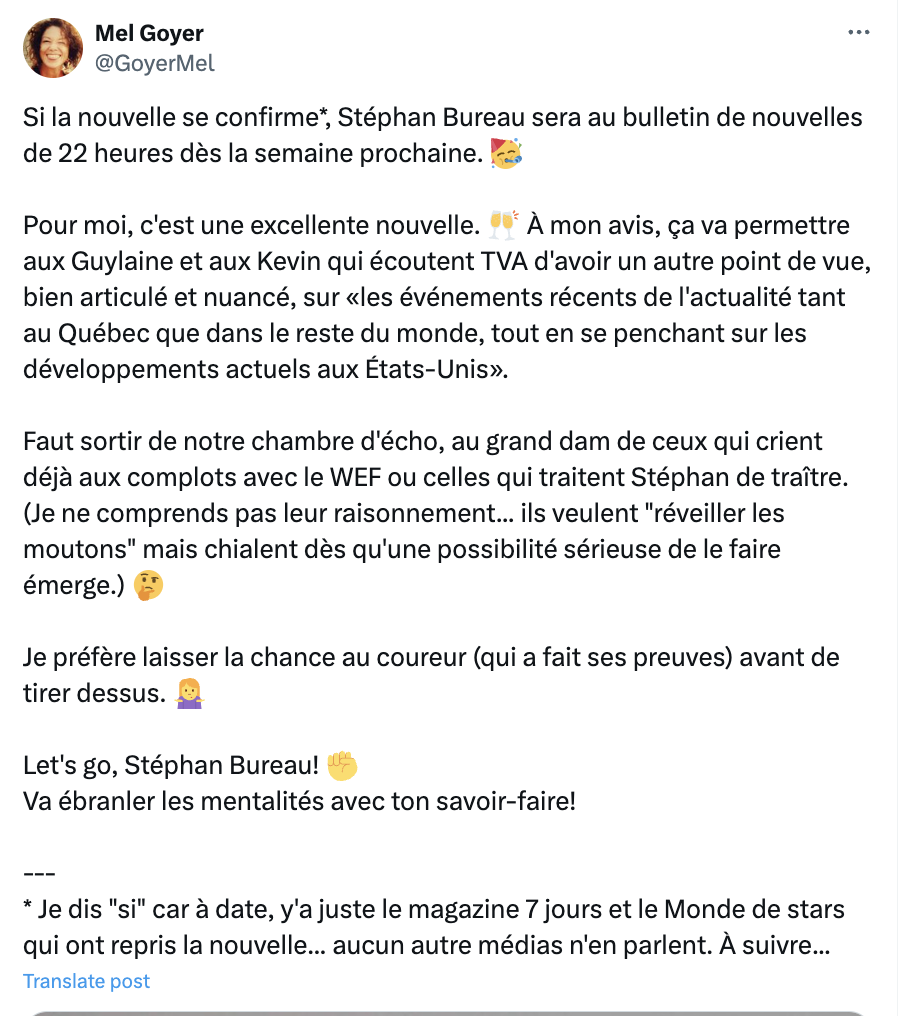
Task: Click the clinking glasses emoji
Action: click(503, 225)
